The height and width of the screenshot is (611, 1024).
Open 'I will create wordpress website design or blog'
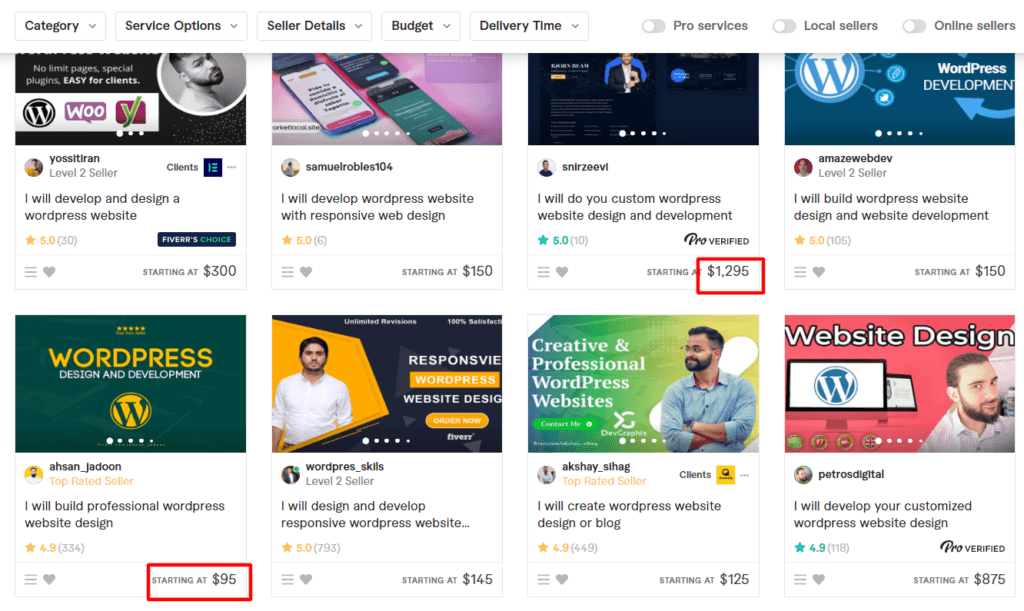tap(630, 514)
